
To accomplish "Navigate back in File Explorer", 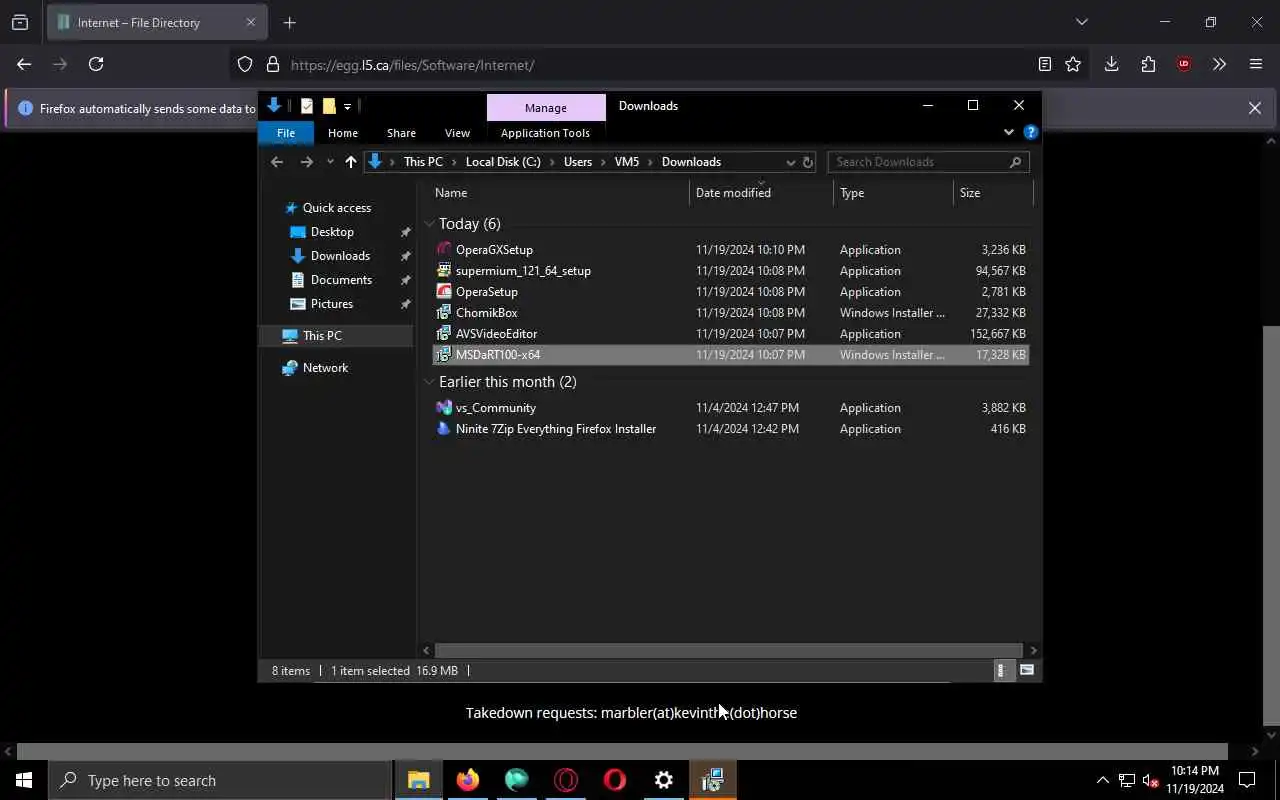I will click(277, 162).
